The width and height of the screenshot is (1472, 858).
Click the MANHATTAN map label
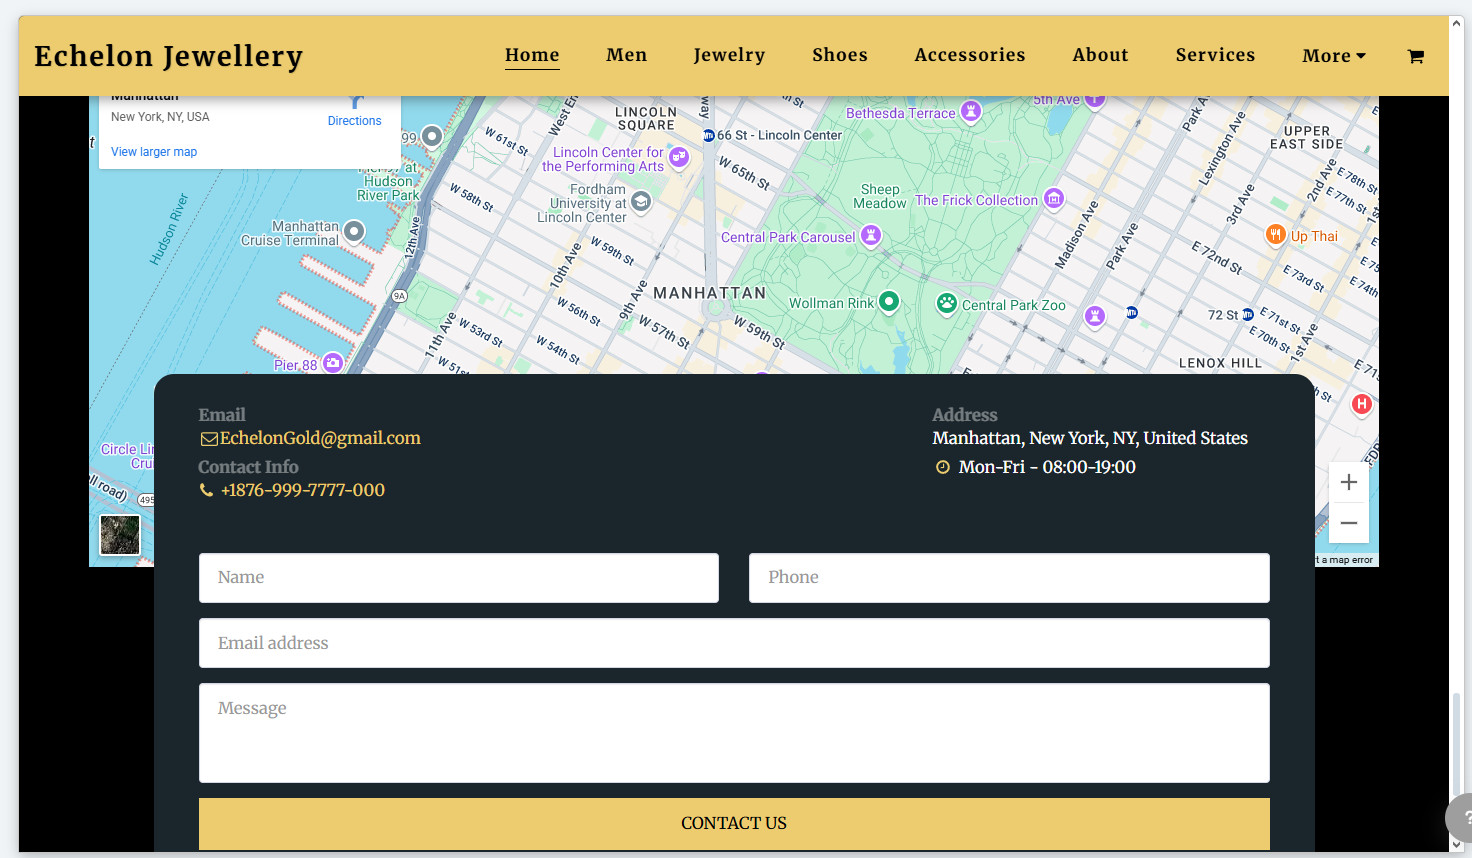click(709, 293)
